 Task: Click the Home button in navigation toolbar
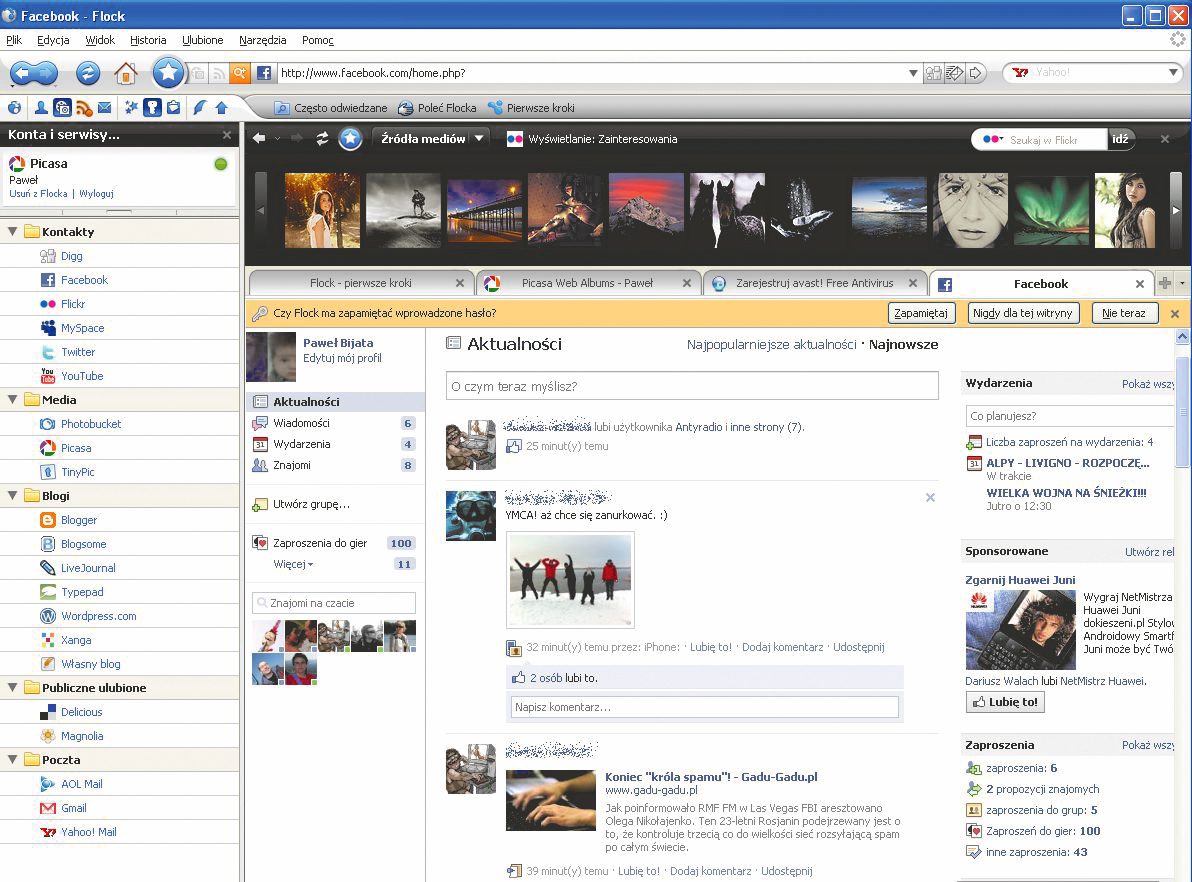[125, 73]
